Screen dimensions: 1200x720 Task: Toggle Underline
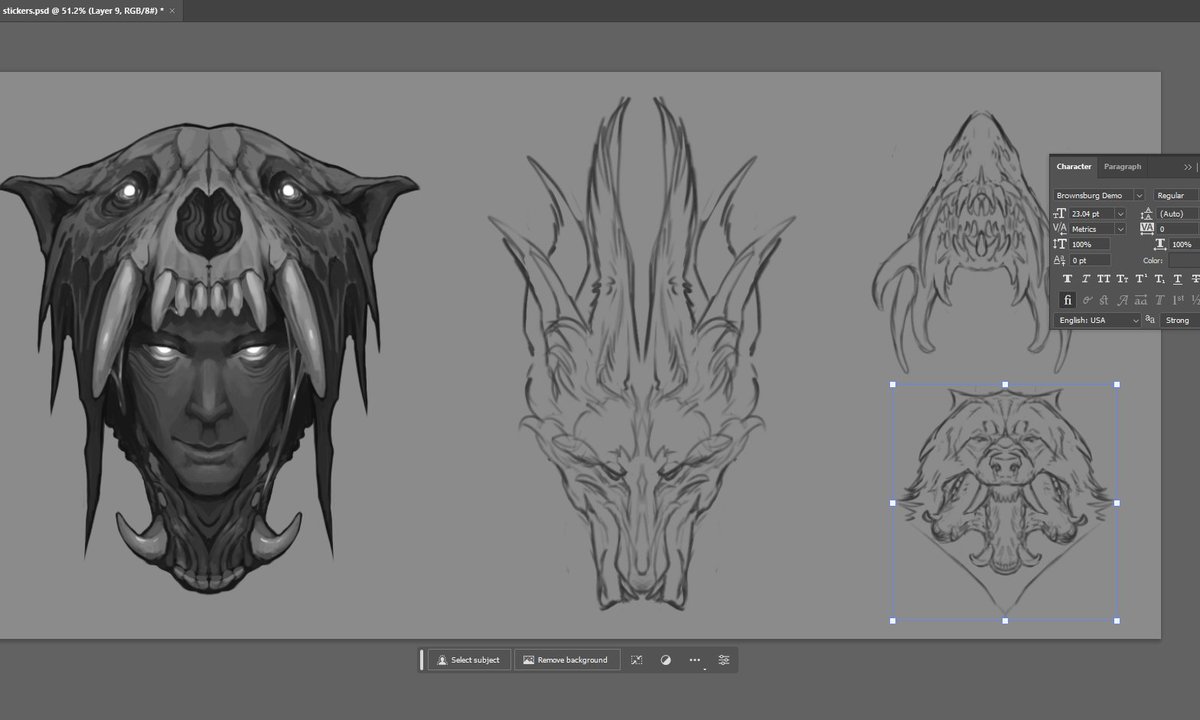(x=1178, y=279)
